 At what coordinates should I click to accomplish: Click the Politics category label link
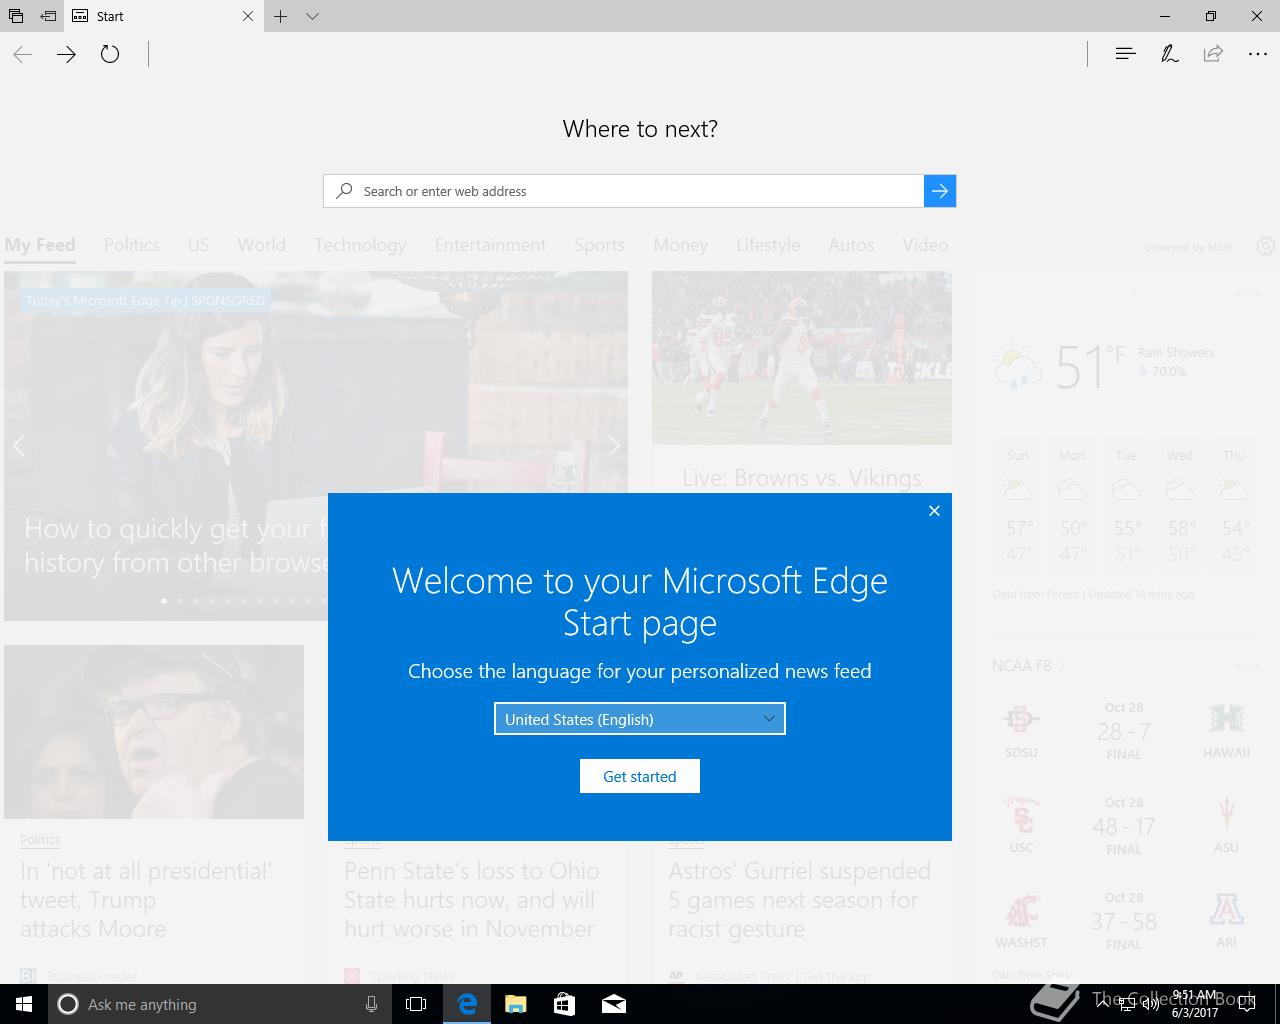point(40,840)
